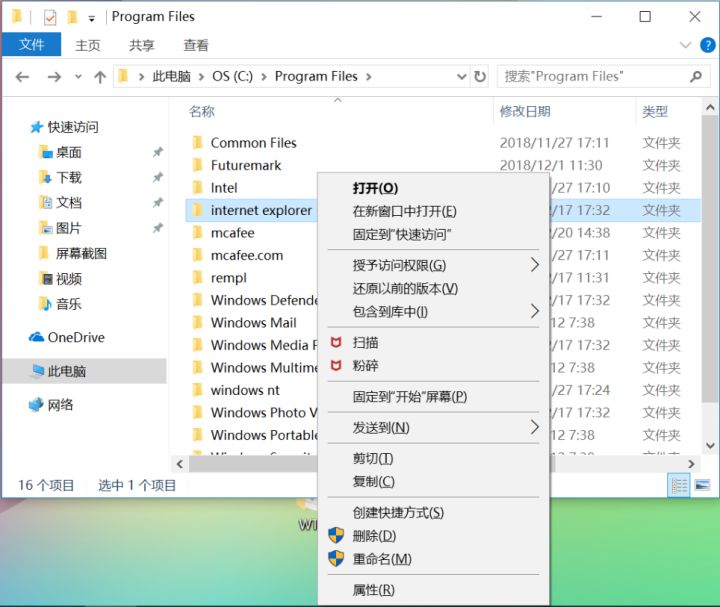Click the Forward navigation arrow
720x607 pixels.
click(x=54, y=77)
